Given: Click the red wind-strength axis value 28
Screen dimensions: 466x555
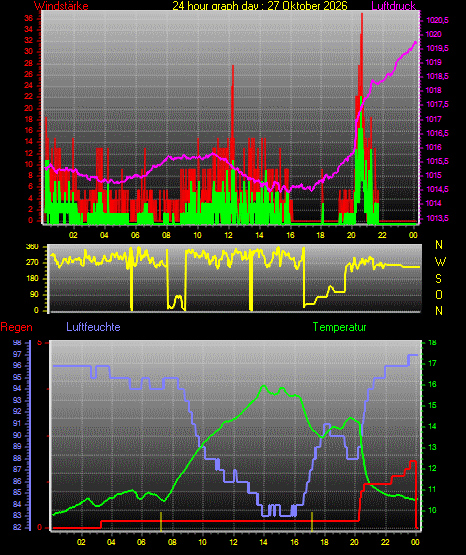Looking at the screenshot, I should coord(29,63).
